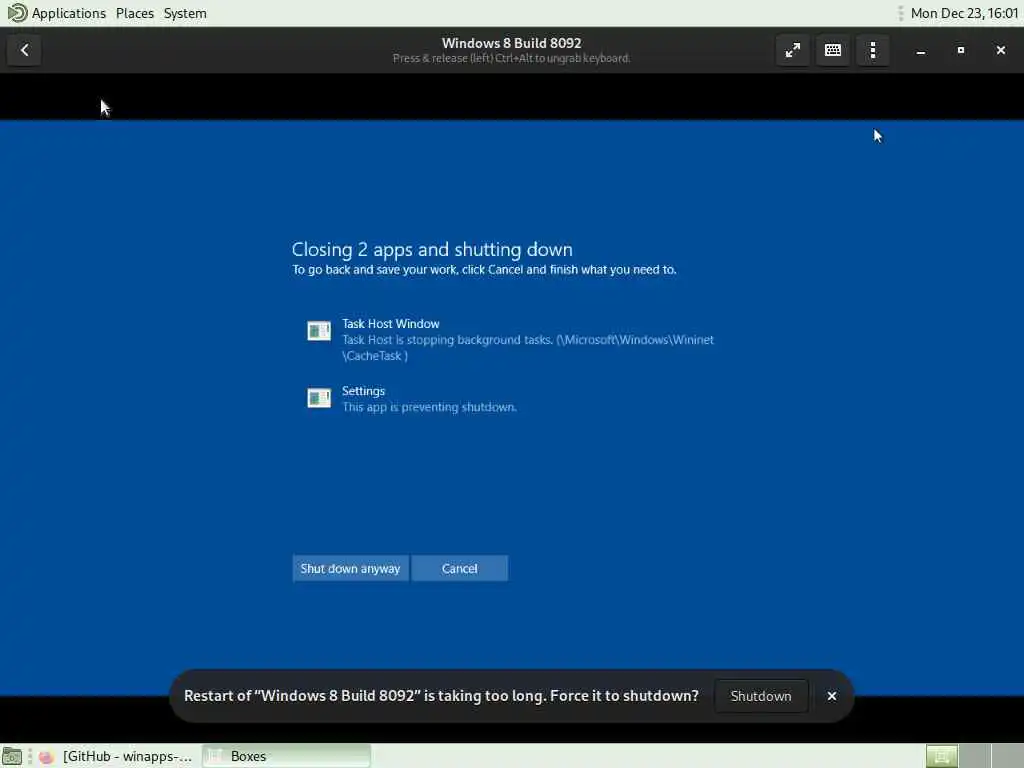Click the browser icon beside GitHub task
This screenshot has width=1024, height=768.
click(x=46, y=757)
